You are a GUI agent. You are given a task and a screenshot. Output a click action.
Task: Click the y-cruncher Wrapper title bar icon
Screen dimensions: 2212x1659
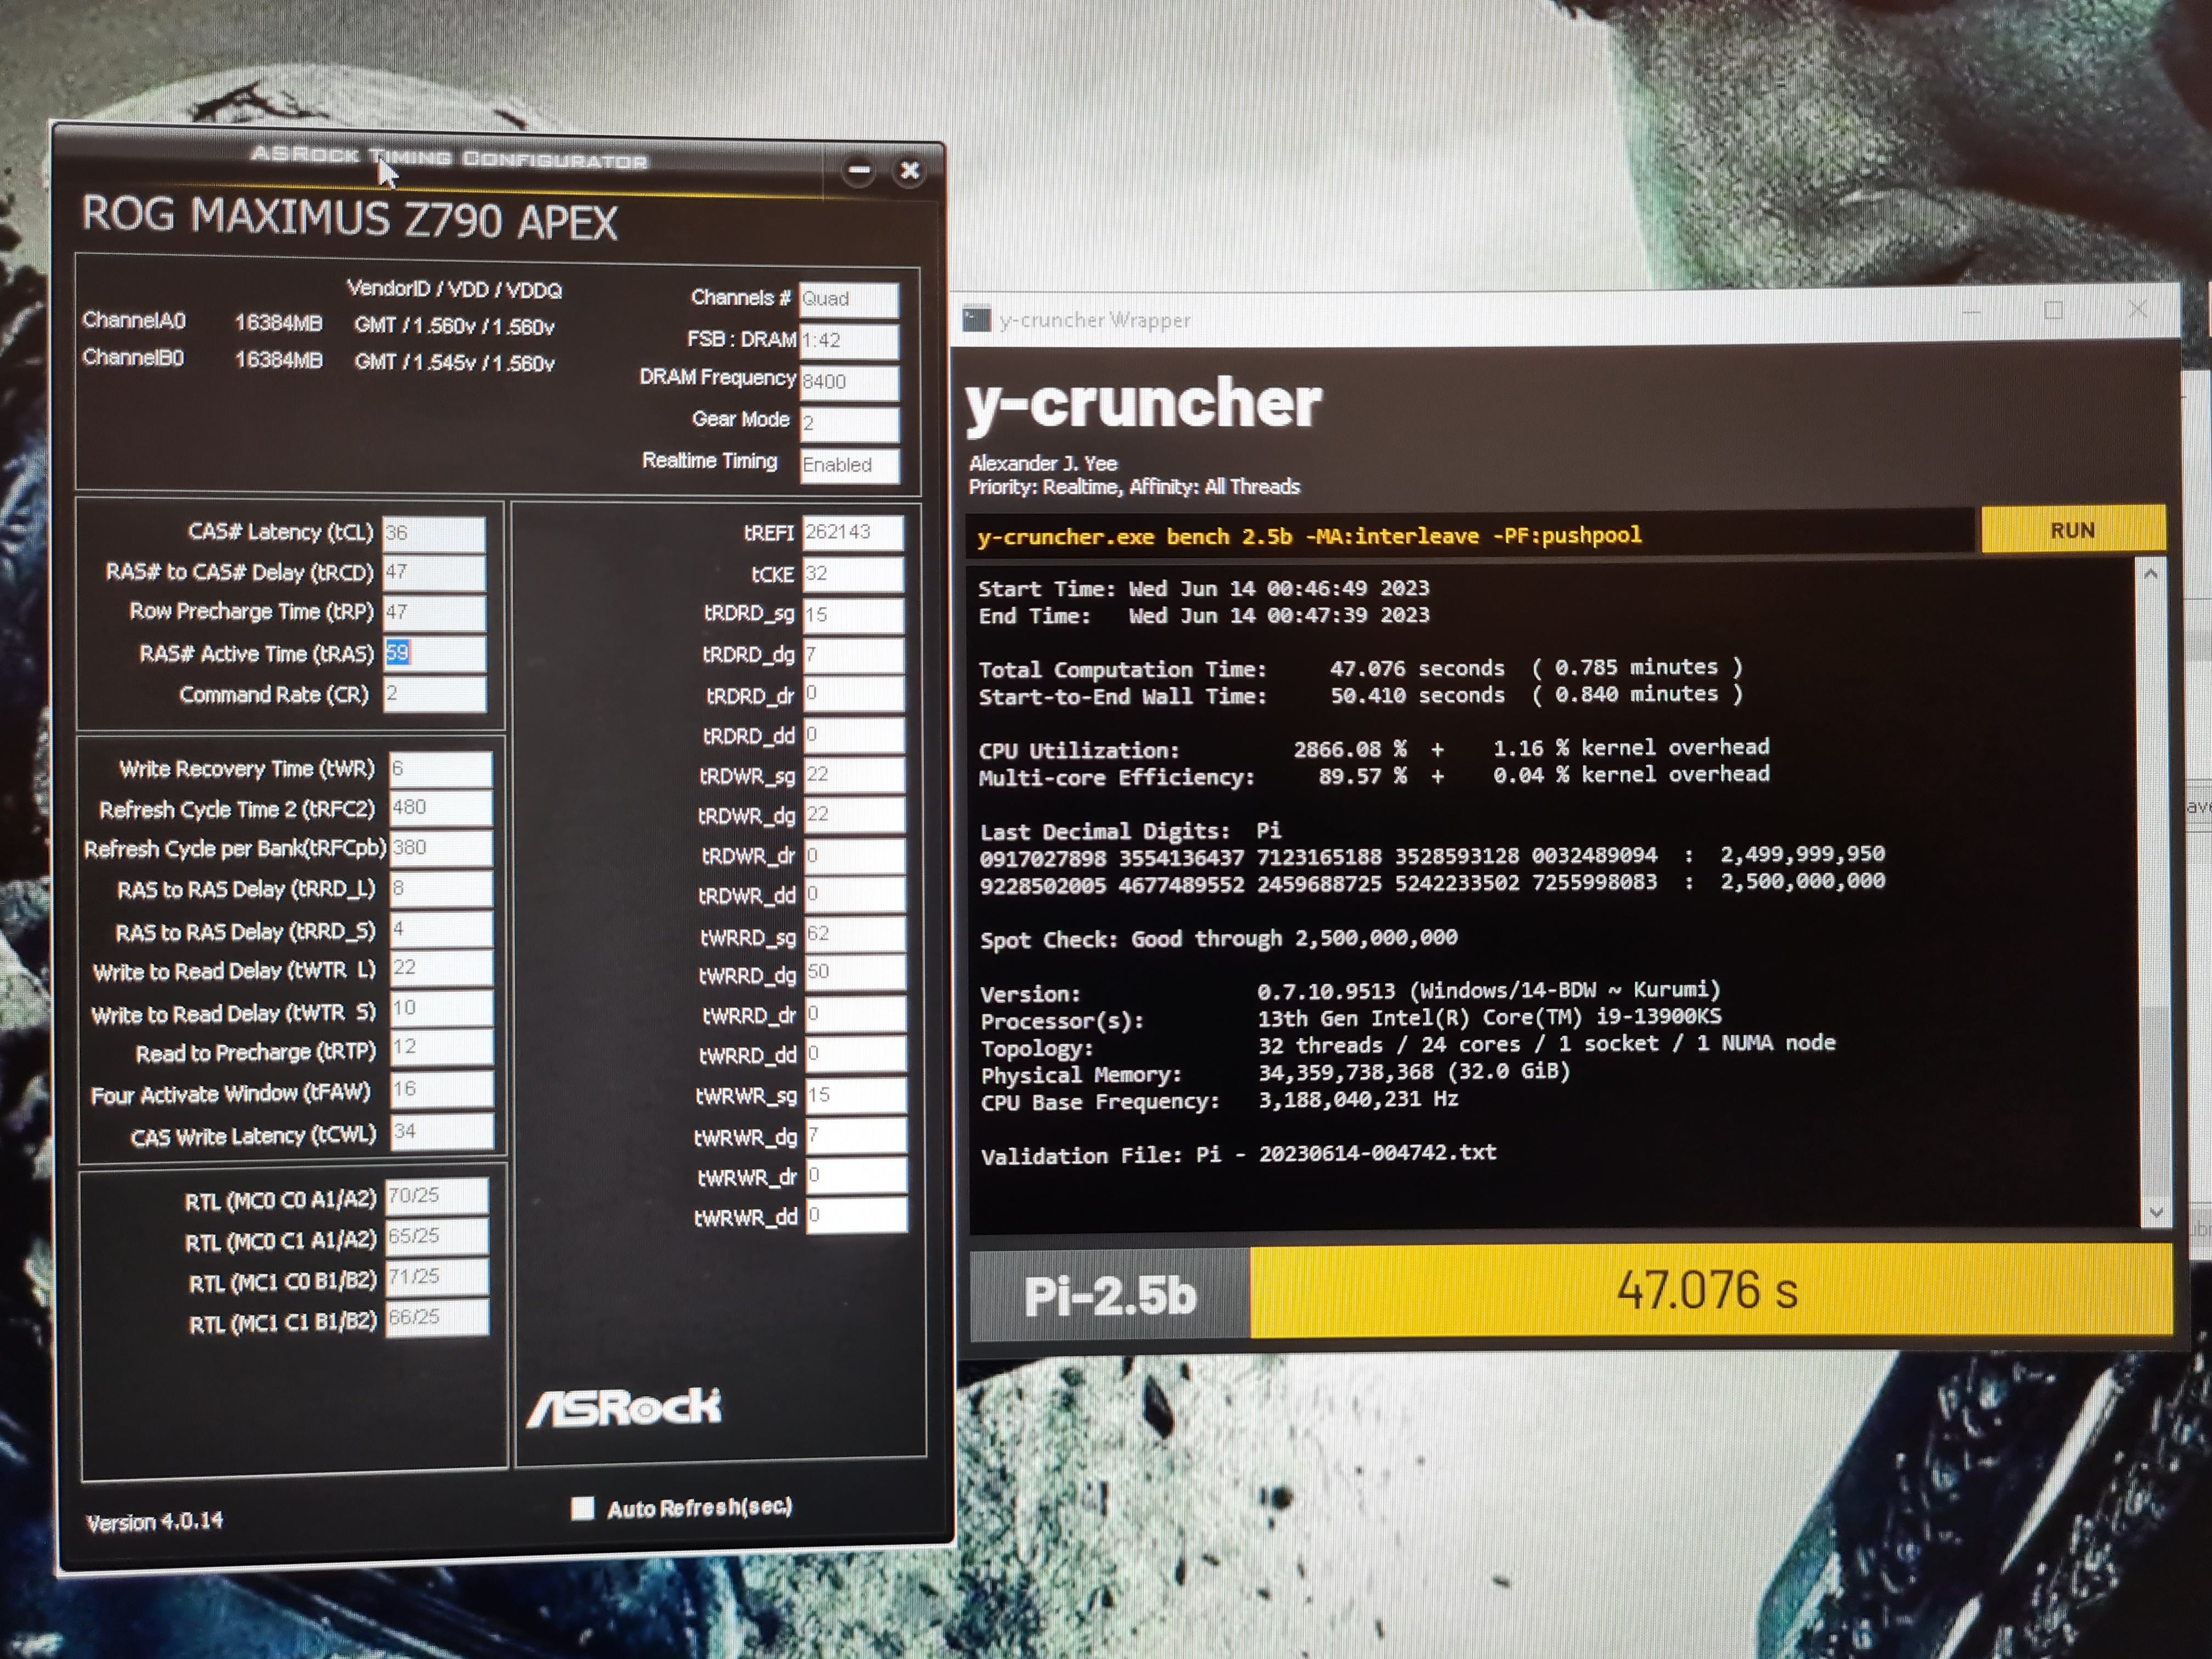976,319
